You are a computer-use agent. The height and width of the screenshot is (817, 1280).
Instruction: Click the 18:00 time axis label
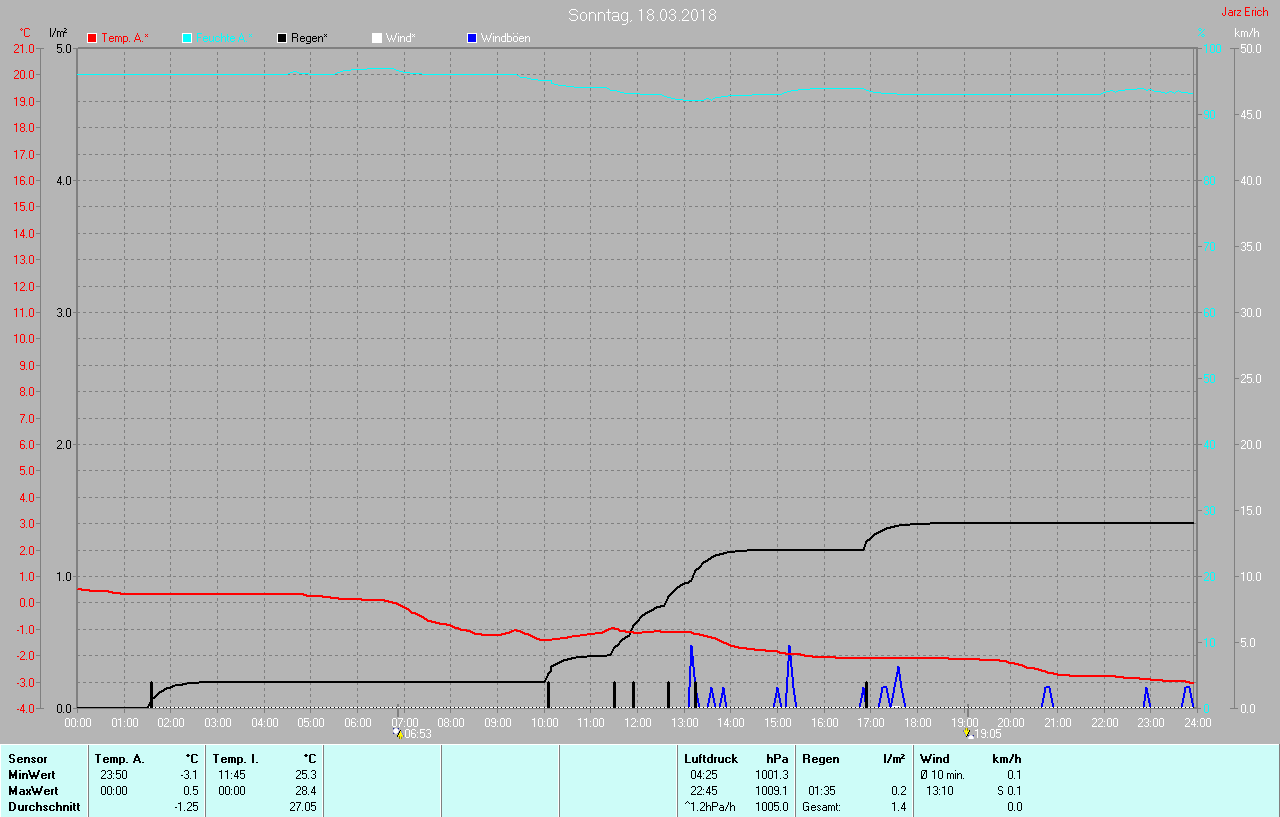pos(917,722)
